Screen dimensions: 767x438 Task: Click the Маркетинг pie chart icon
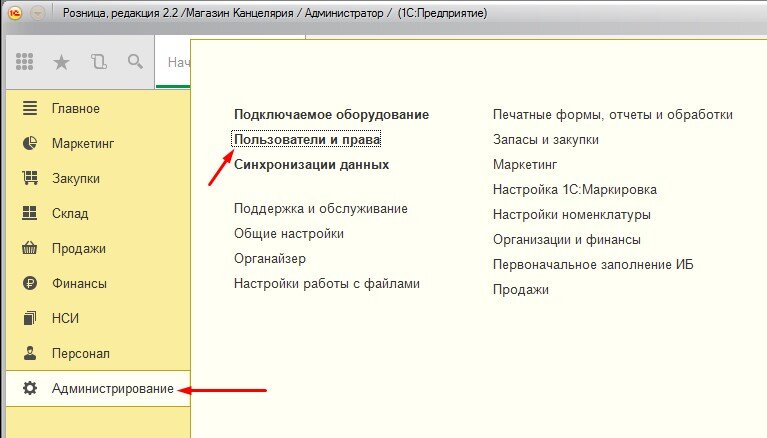30,143
